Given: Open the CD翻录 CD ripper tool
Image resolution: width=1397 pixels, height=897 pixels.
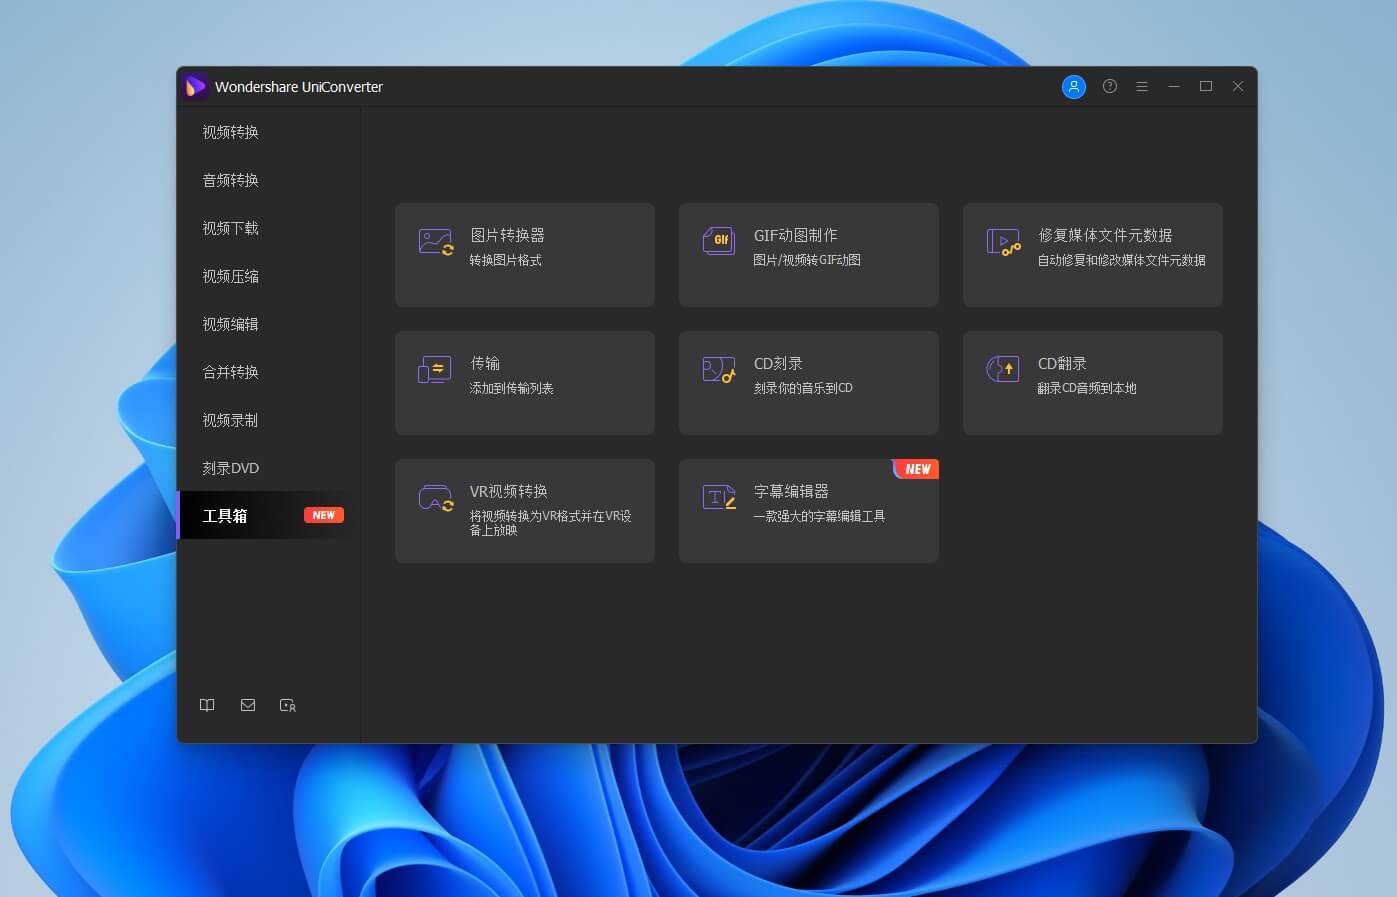Looking at the screenshot, I should [x=1092, y=382].
